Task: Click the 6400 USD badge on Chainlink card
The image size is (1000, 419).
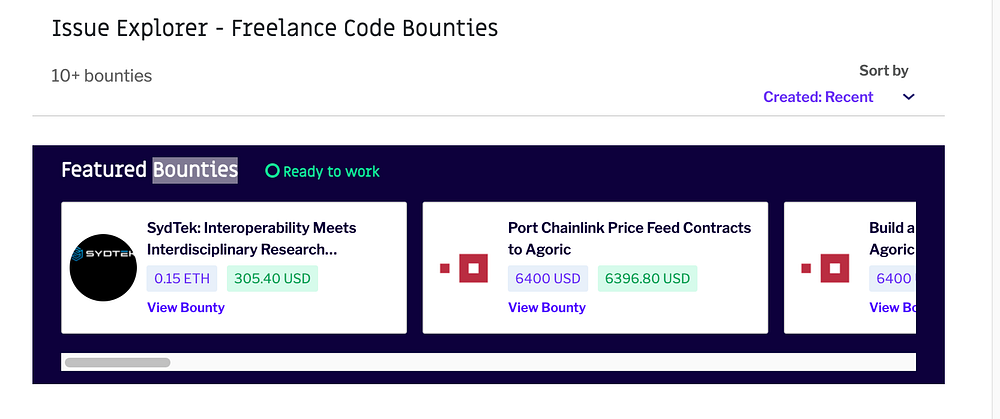Action: (x=548, y=278)
